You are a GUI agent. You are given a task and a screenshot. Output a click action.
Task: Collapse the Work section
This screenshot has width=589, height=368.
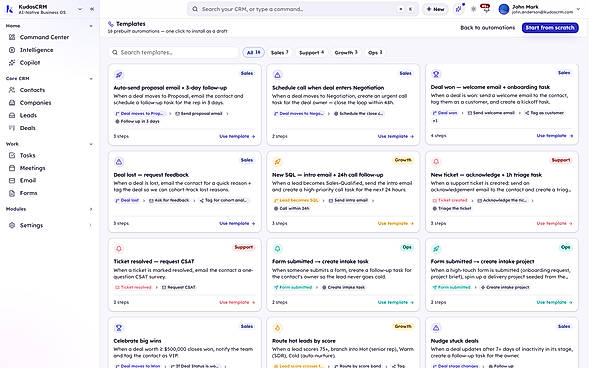91,144
